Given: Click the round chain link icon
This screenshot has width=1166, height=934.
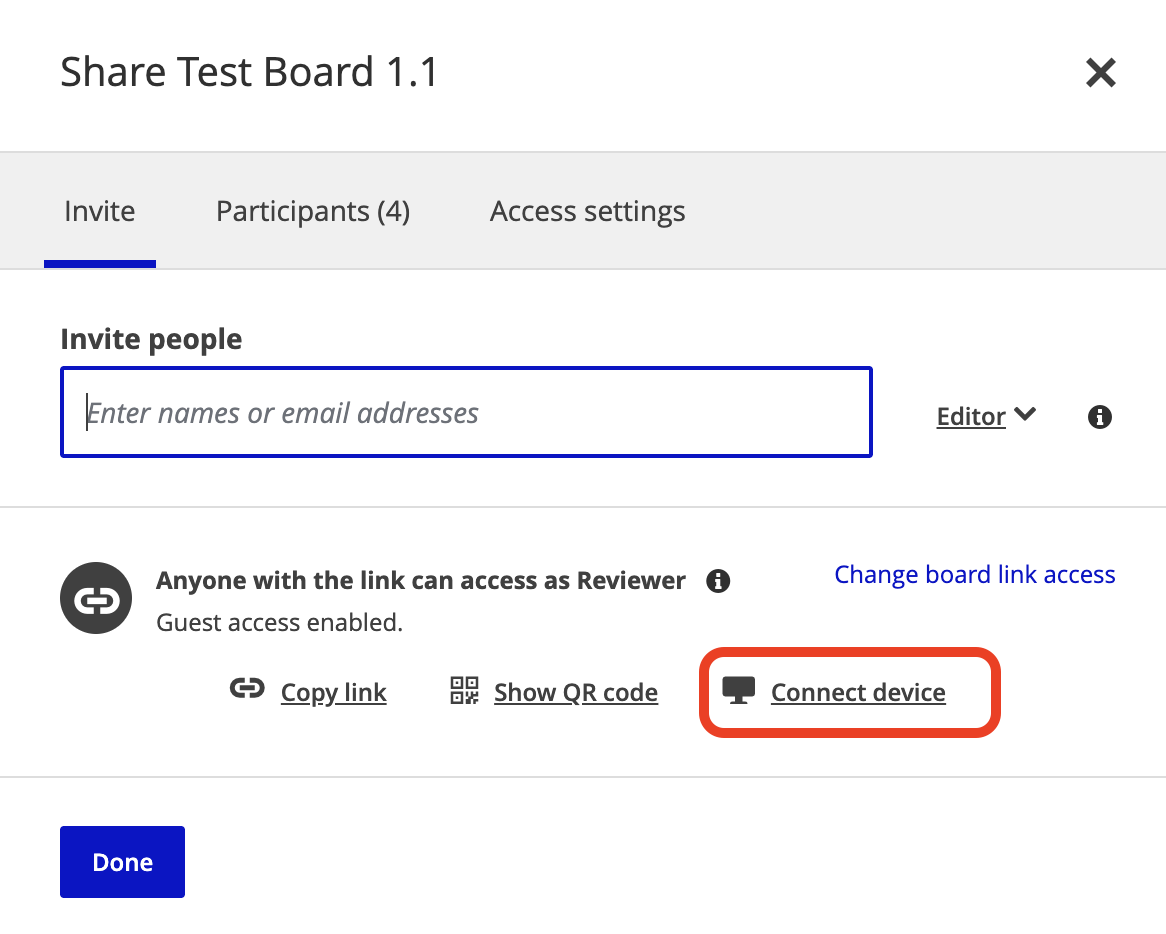Looking at the screenshot, I should (95, 598).
